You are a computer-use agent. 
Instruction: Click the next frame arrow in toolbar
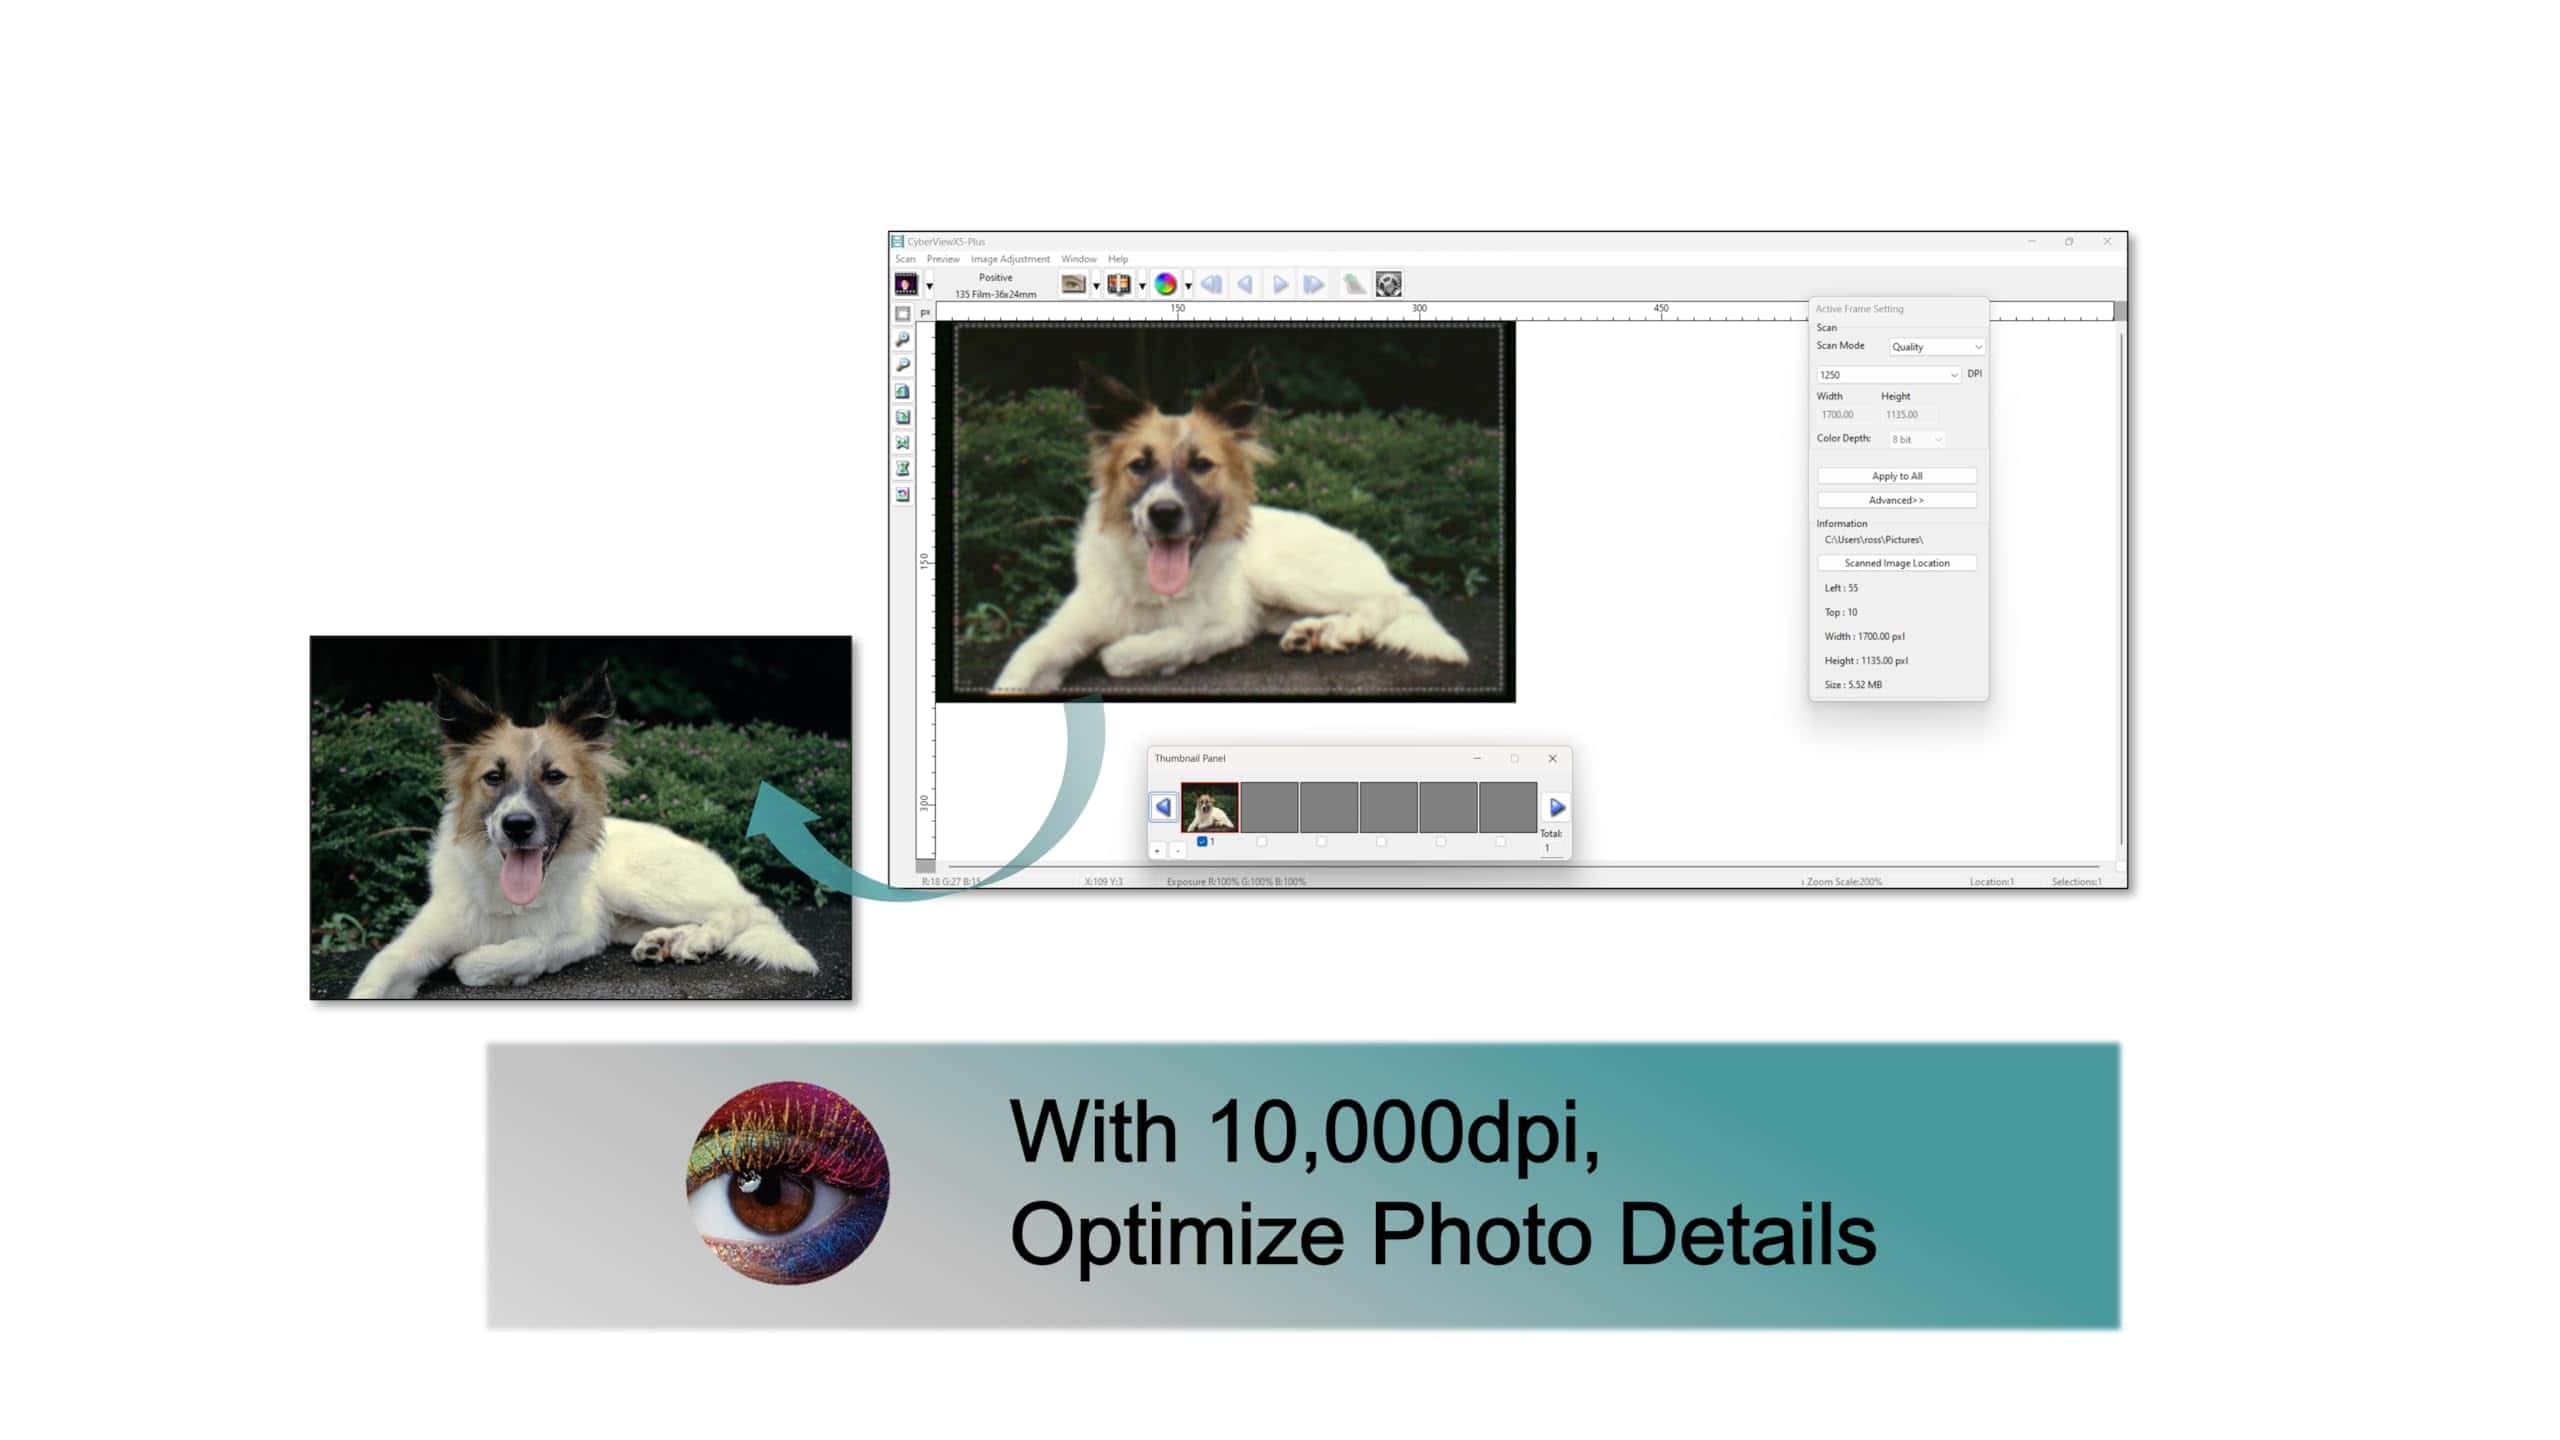click(x=1280, y=285)
